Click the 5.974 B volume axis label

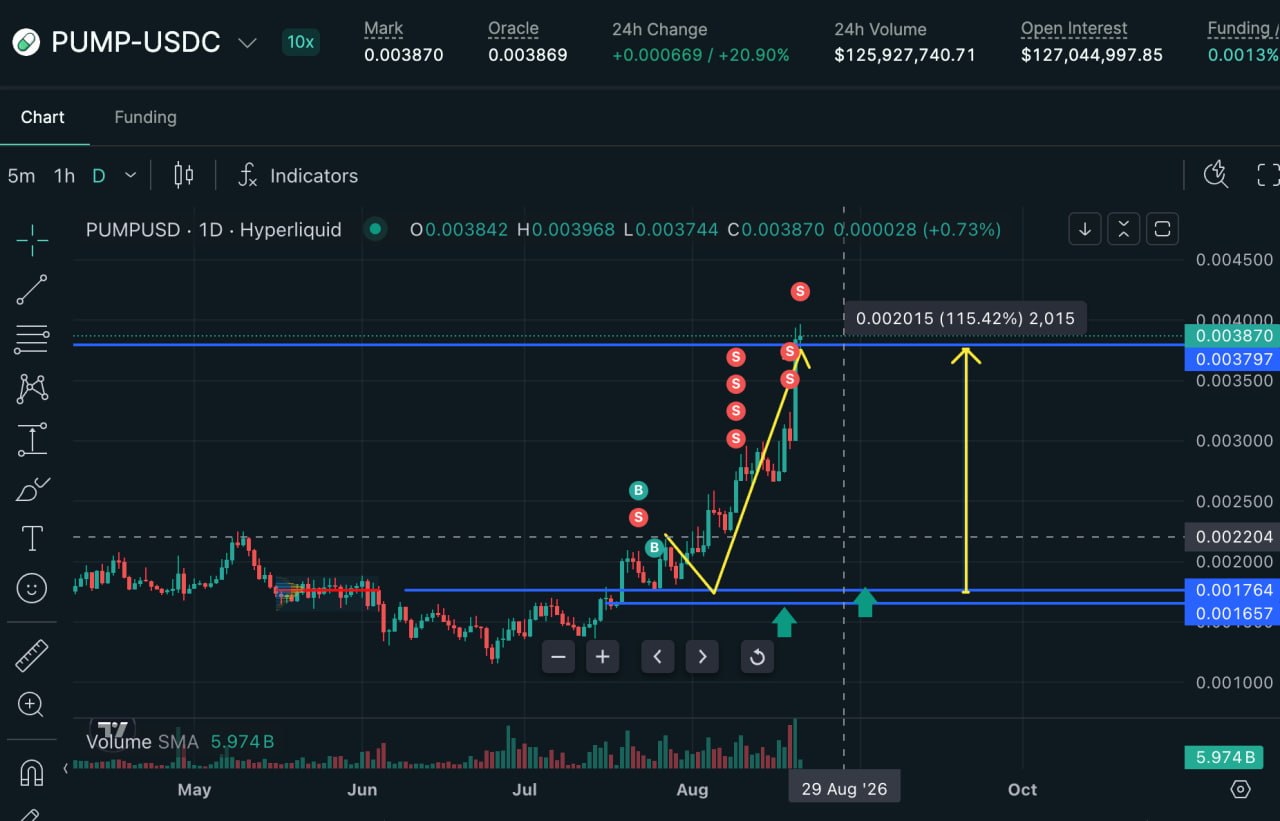[1224, 757]
